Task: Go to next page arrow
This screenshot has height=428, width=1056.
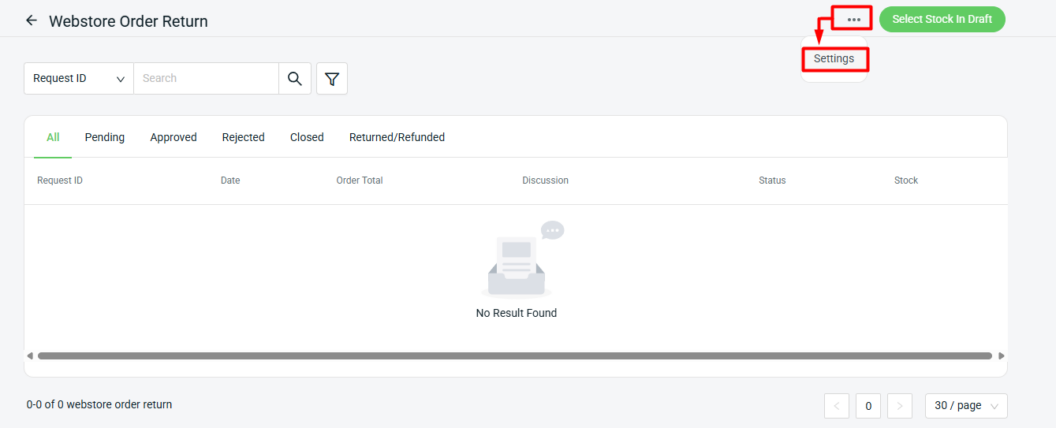Action: (899, 405)
